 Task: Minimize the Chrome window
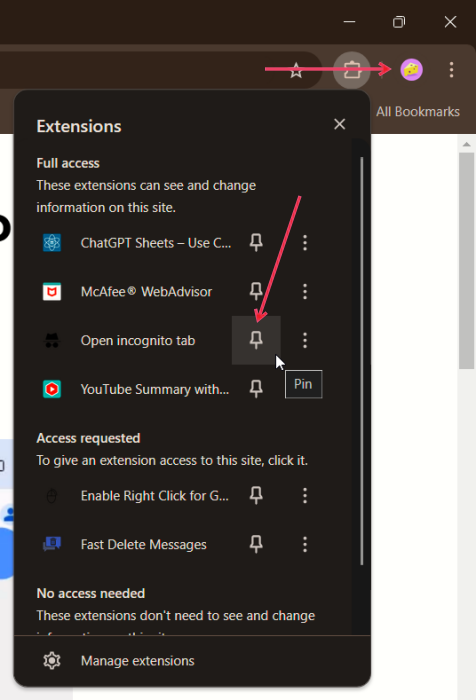tap(350, 21)
